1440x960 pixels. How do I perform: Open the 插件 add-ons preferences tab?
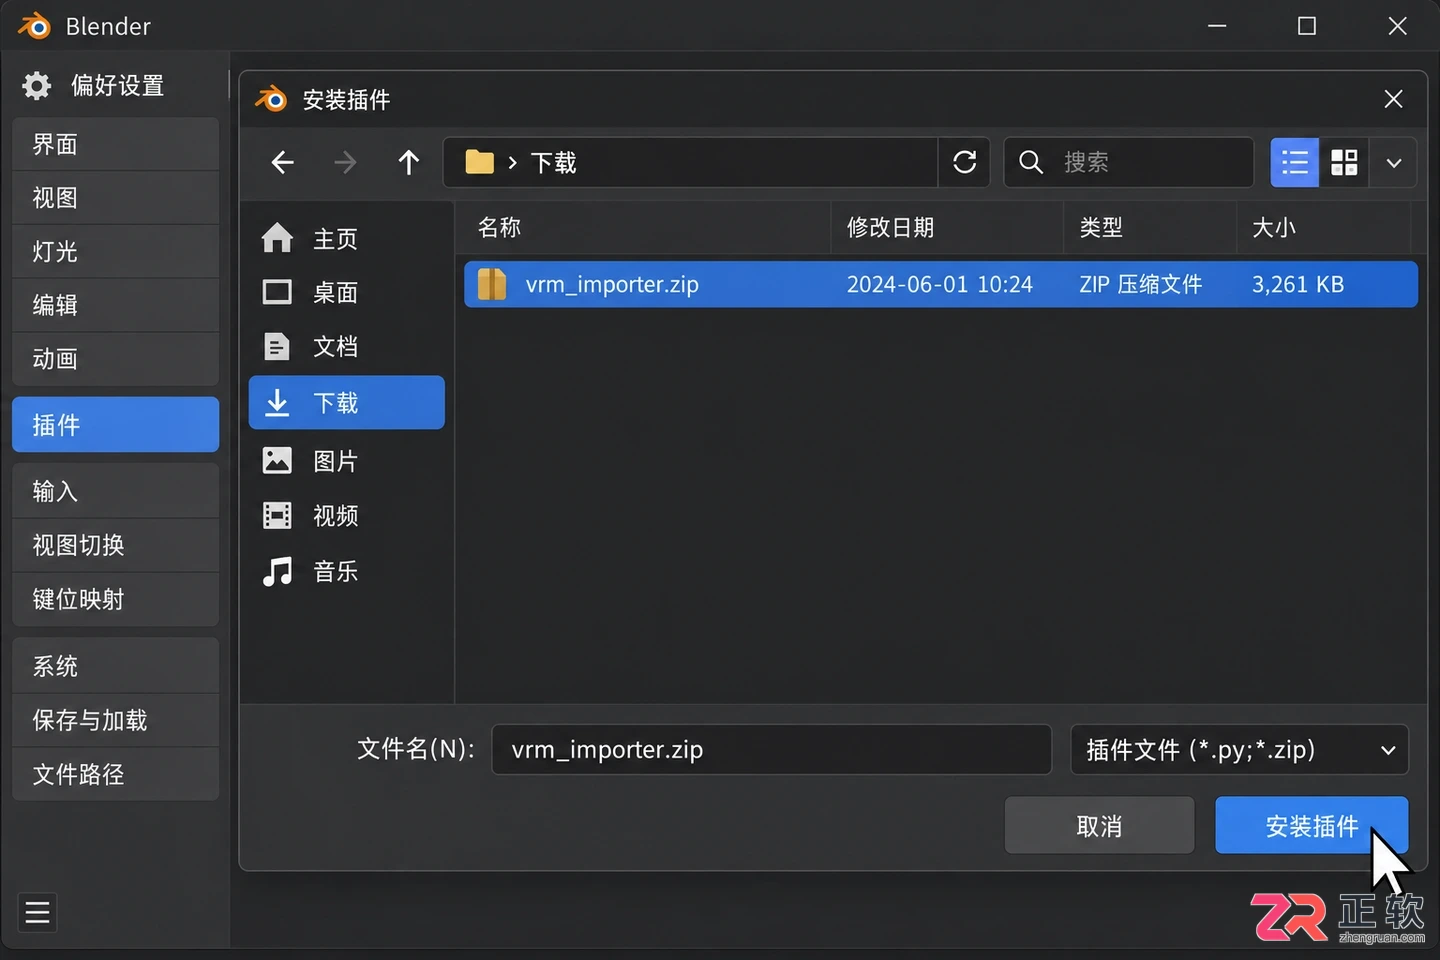tap(115, 425)
